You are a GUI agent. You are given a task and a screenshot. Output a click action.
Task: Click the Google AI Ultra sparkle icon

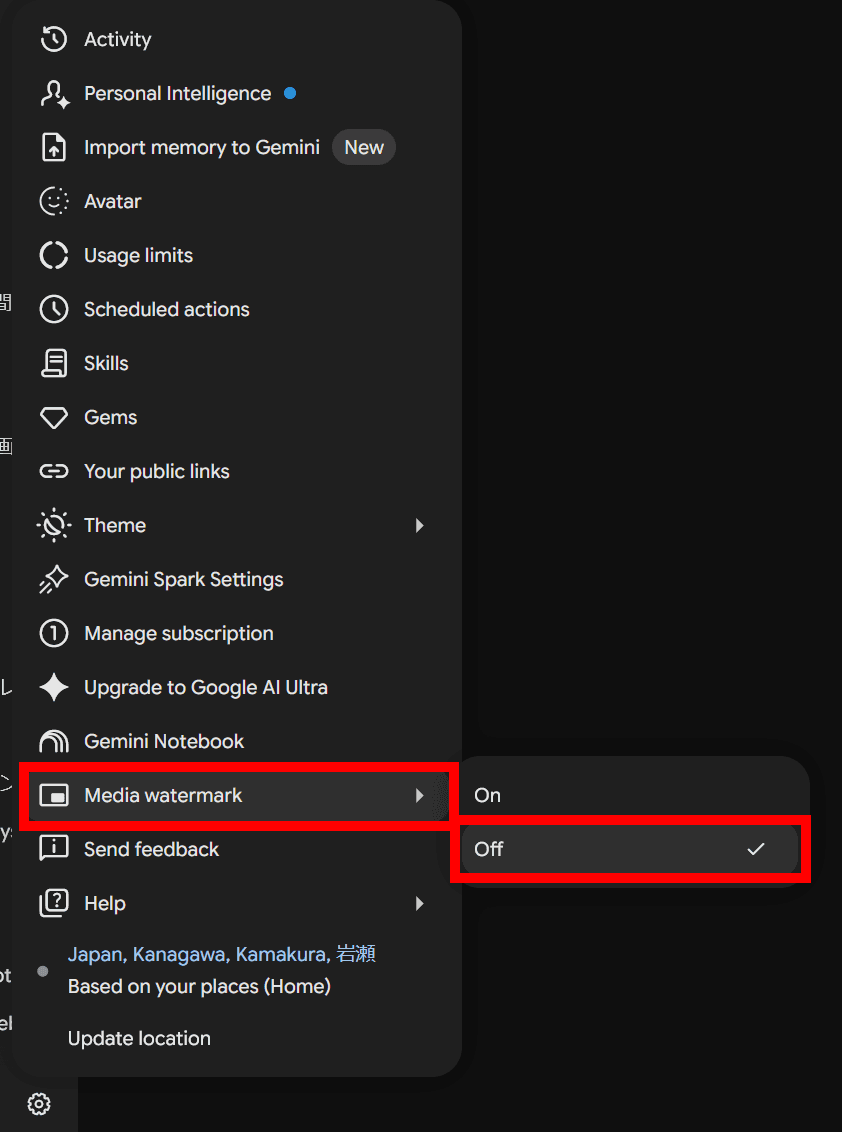(54, 687)
